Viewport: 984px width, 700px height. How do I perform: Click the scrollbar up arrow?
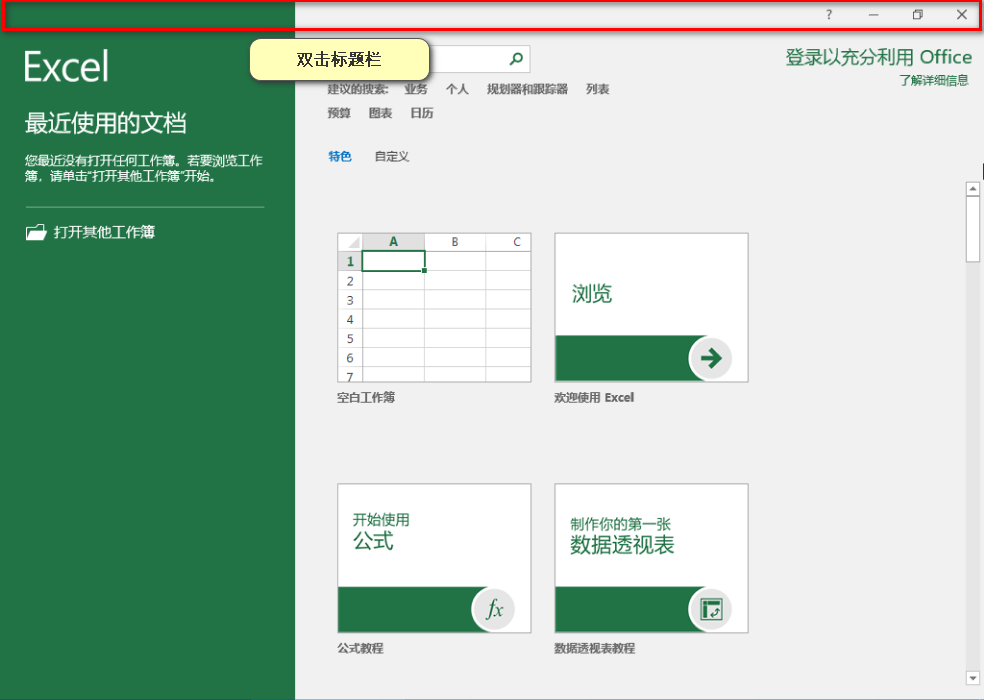click(973, 188)
